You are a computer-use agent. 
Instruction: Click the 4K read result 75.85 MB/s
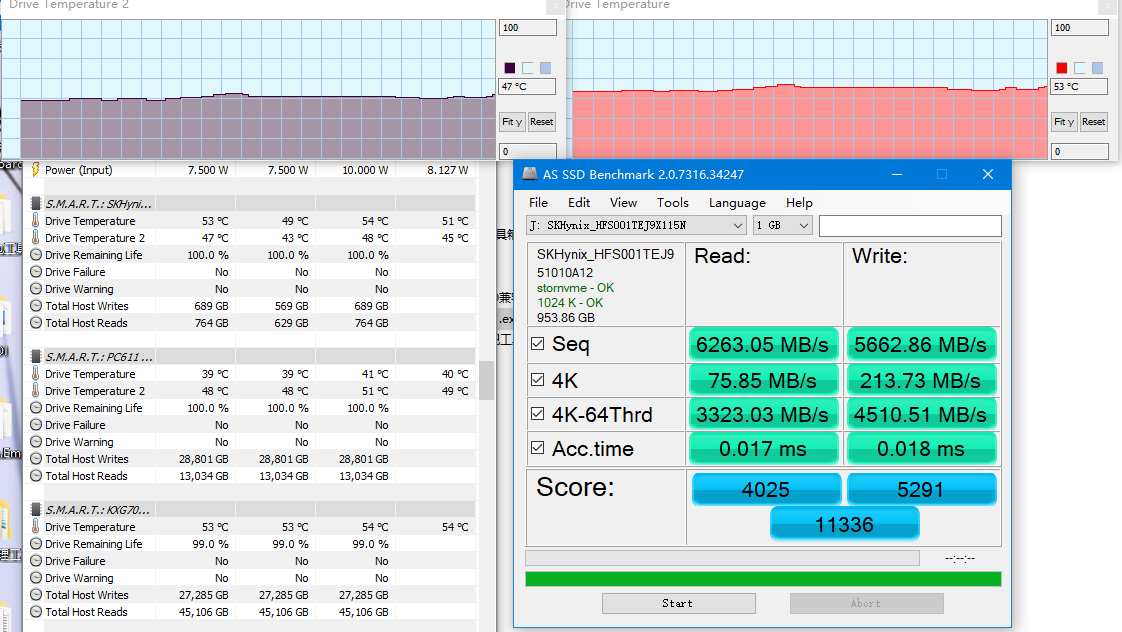click(x=763, y=380)
